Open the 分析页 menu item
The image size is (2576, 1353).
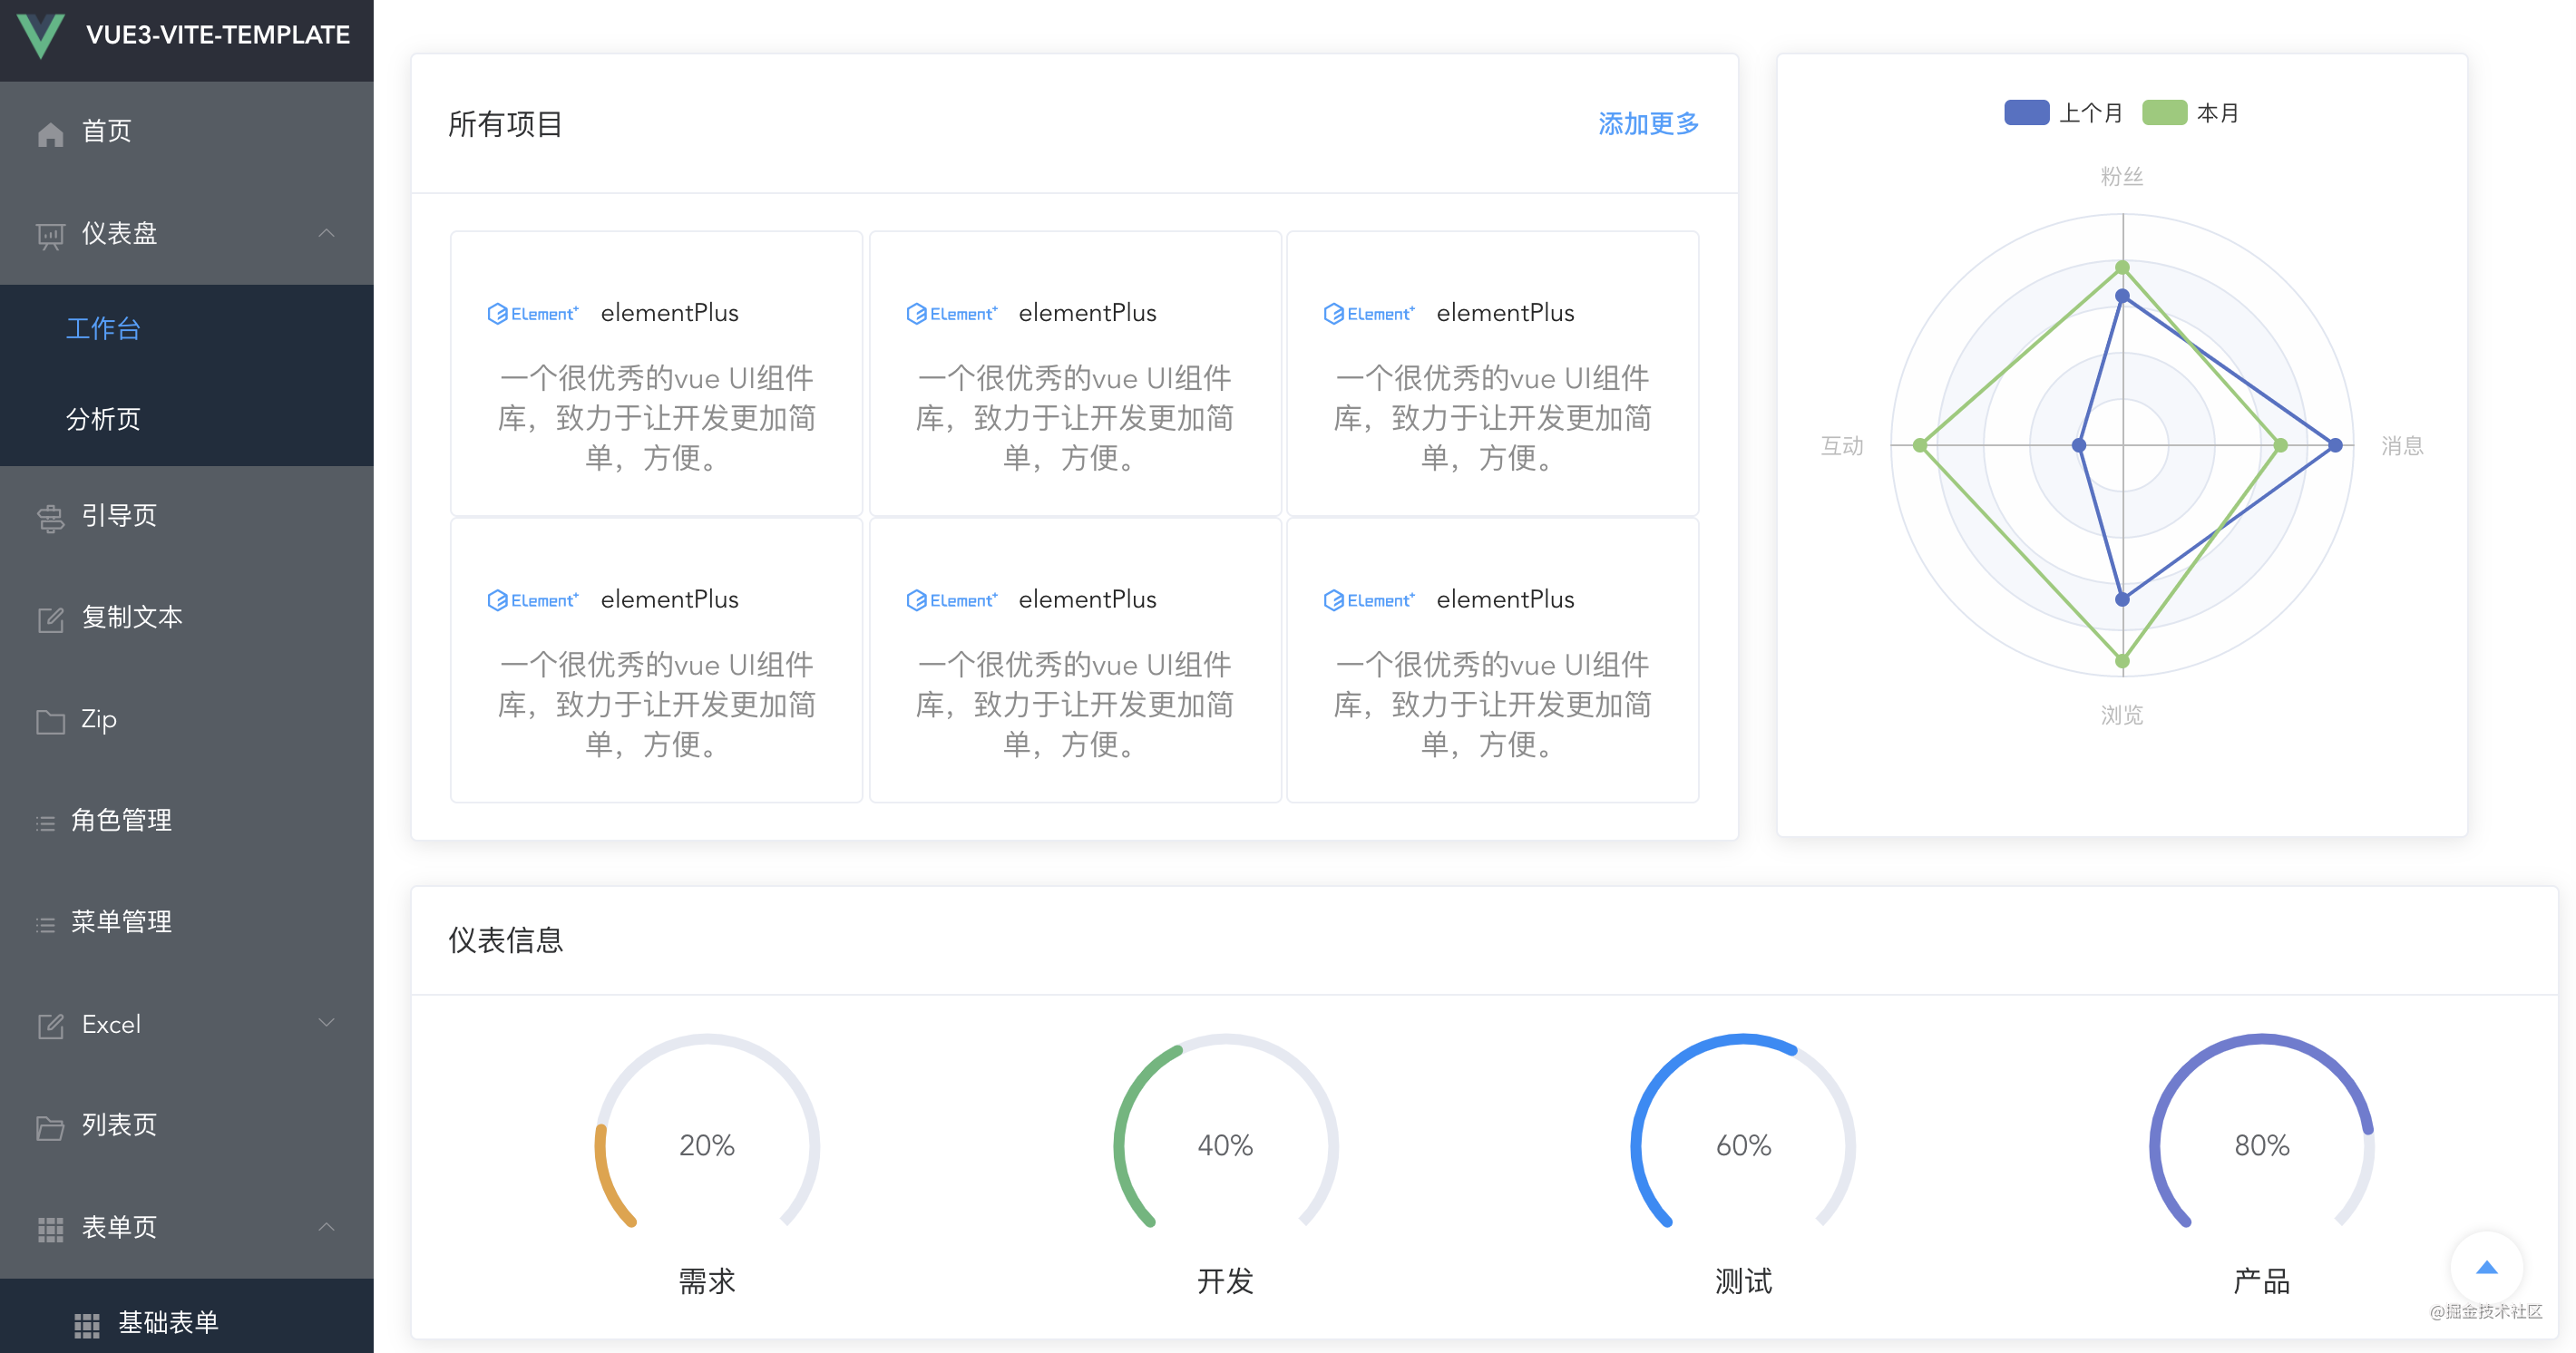[x=103, y=419]
